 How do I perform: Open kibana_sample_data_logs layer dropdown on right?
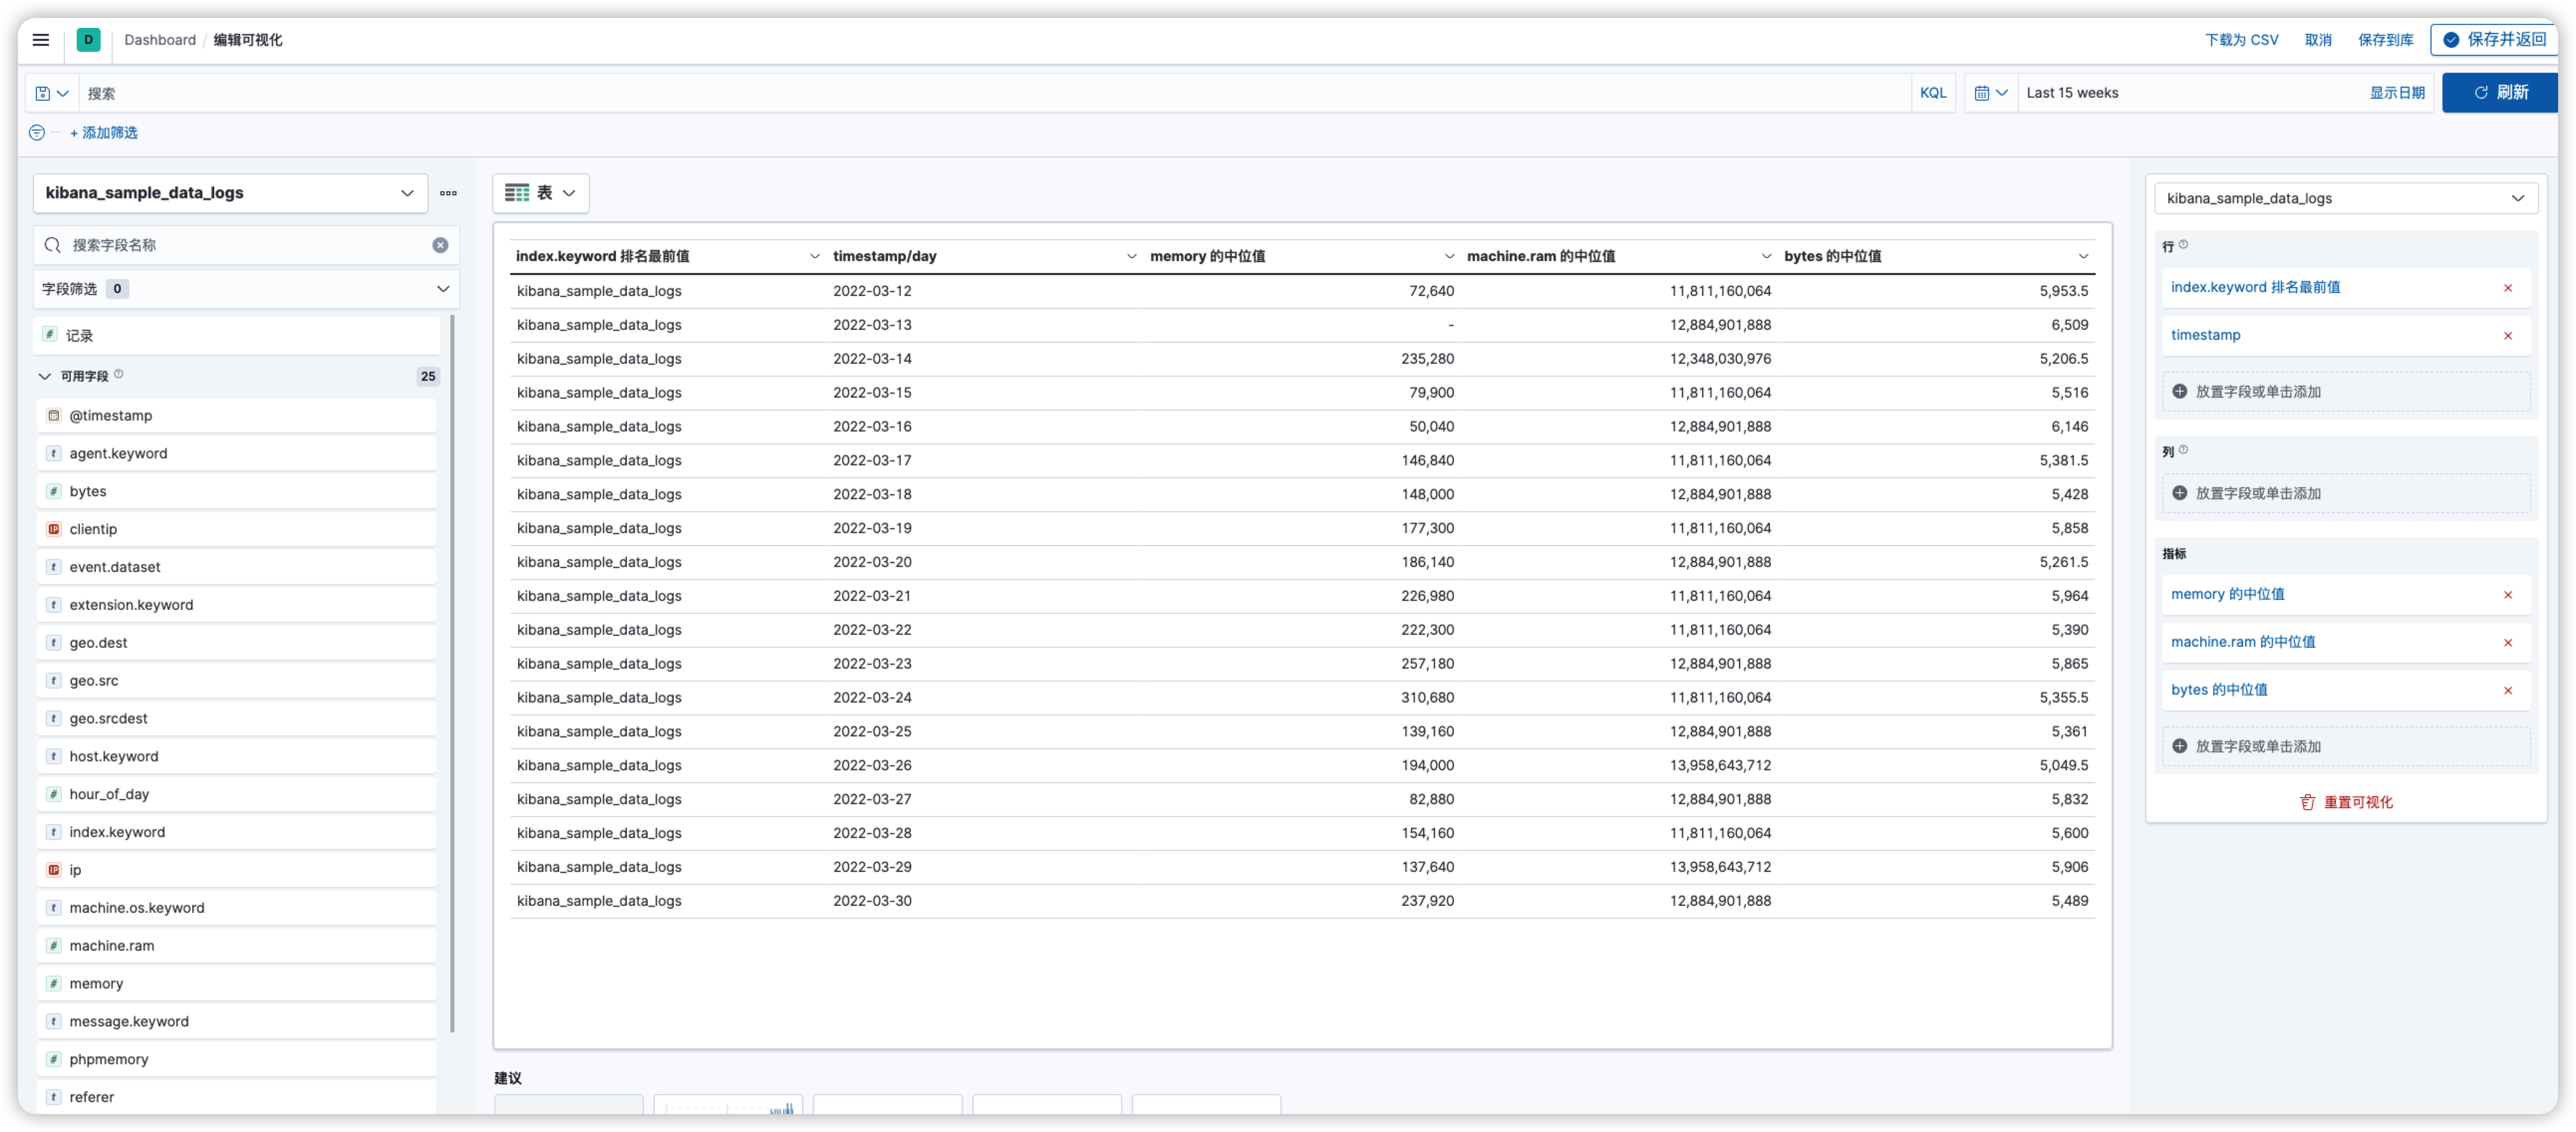pos(2345,198)
